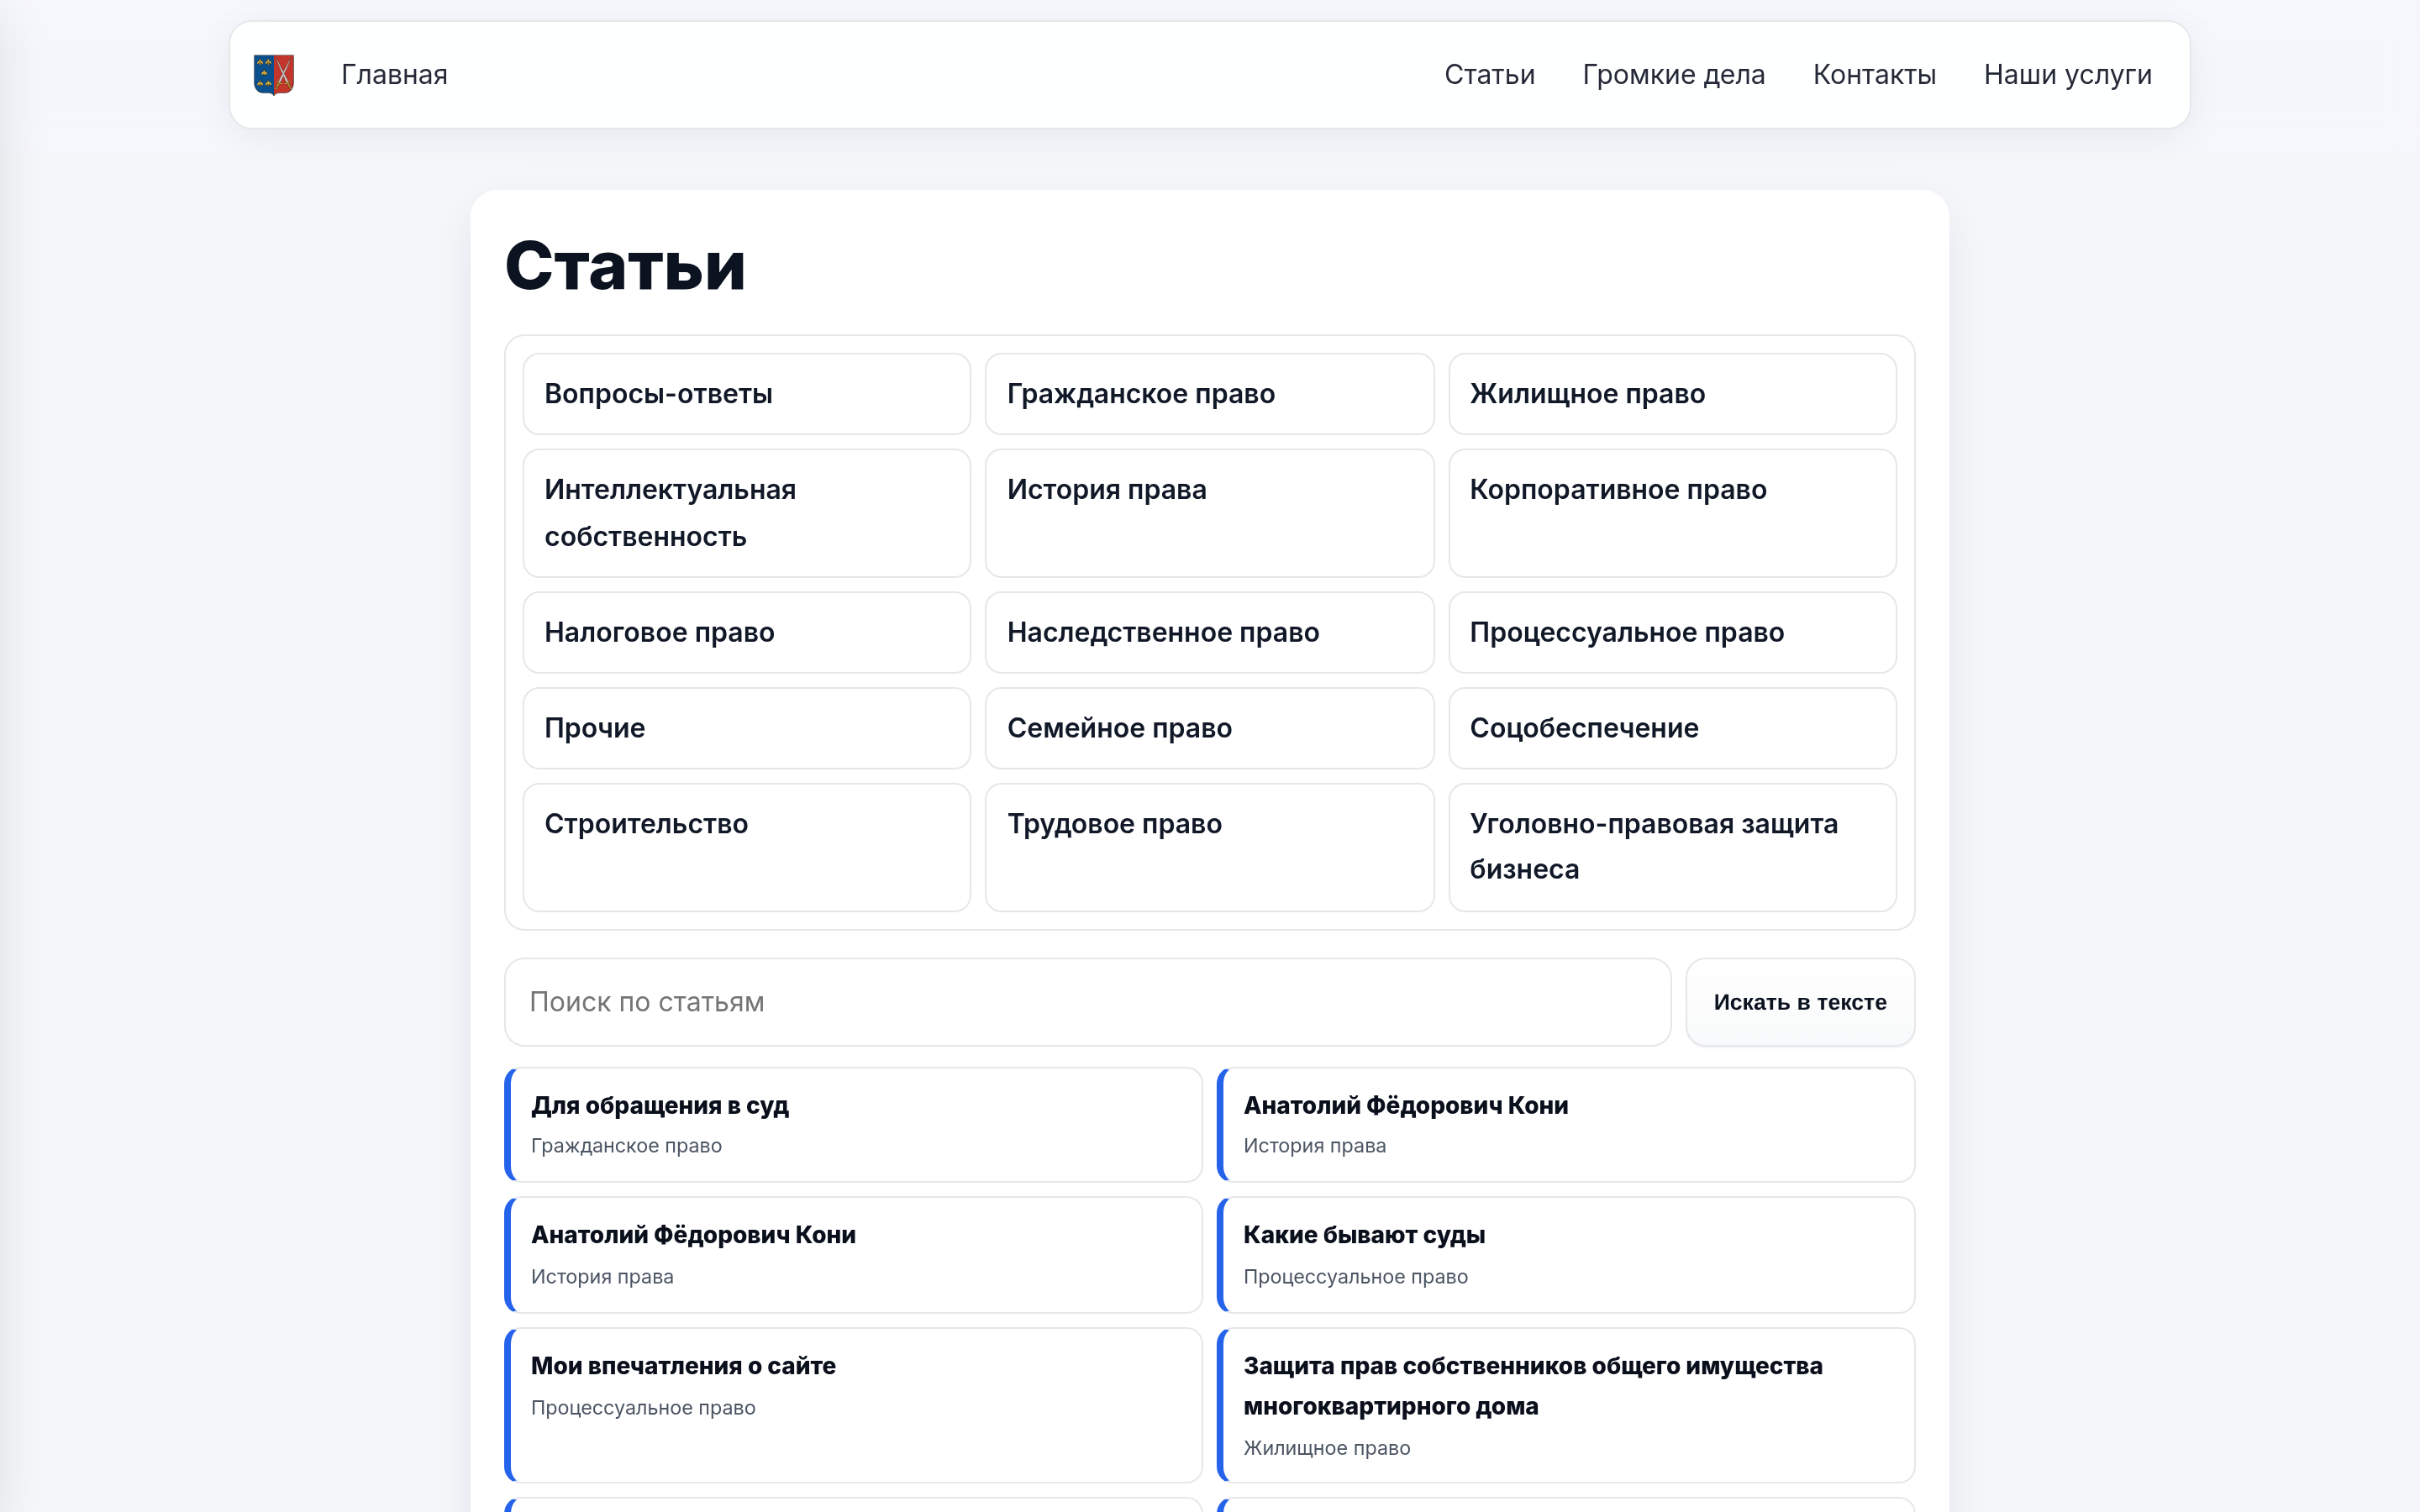The height and width of the screenshot is (1512, 2420).
Task: Open the Статьи navigation item
Action: 1489,74
